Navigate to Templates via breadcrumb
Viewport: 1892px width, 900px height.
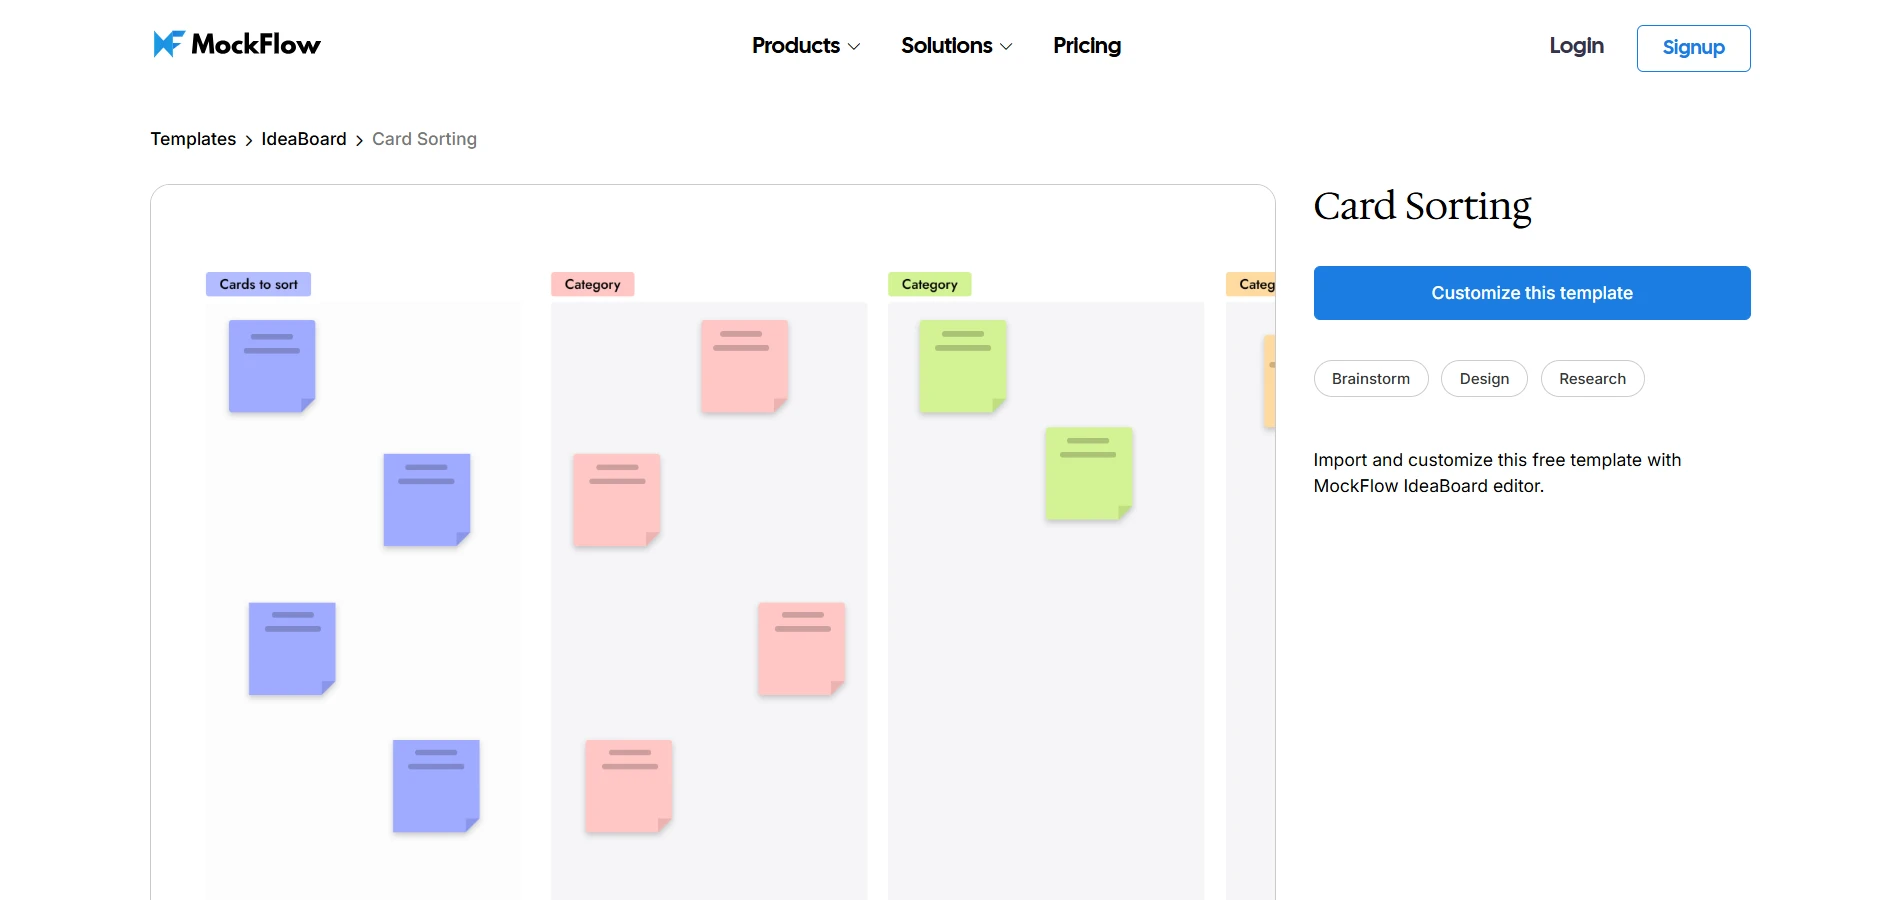point(193,139)
